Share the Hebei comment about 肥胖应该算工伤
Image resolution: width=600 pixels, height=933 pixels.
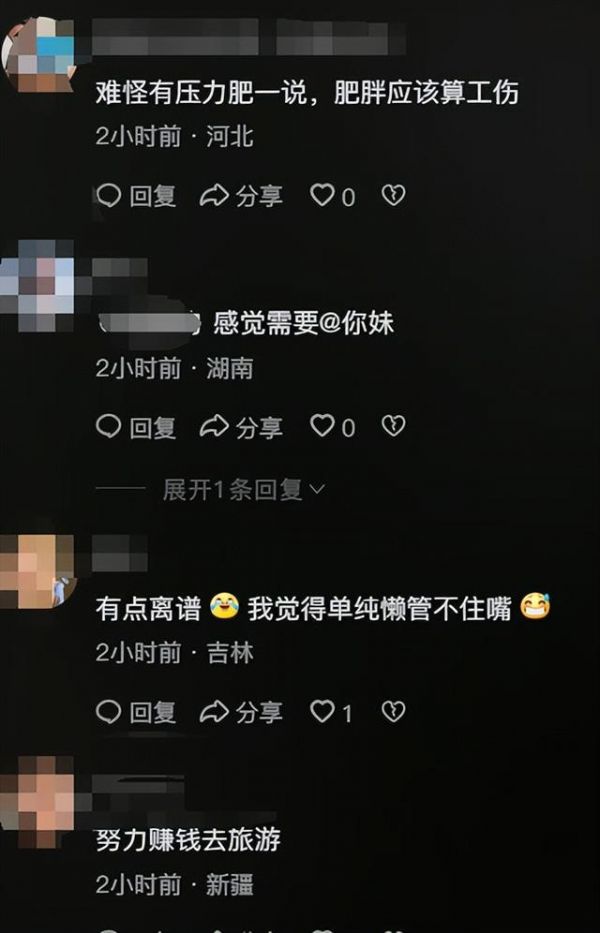(x=241, y=196)
